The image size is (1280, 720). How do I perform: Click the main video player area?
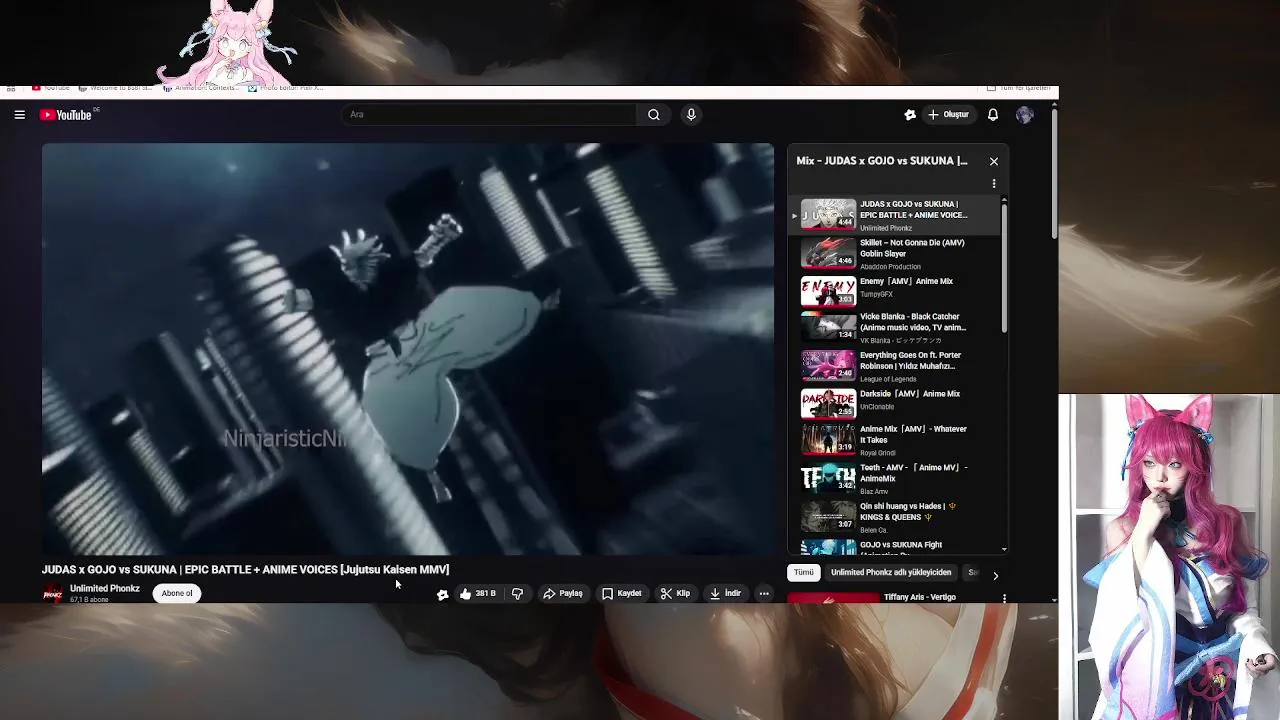[x=408, y=349]
